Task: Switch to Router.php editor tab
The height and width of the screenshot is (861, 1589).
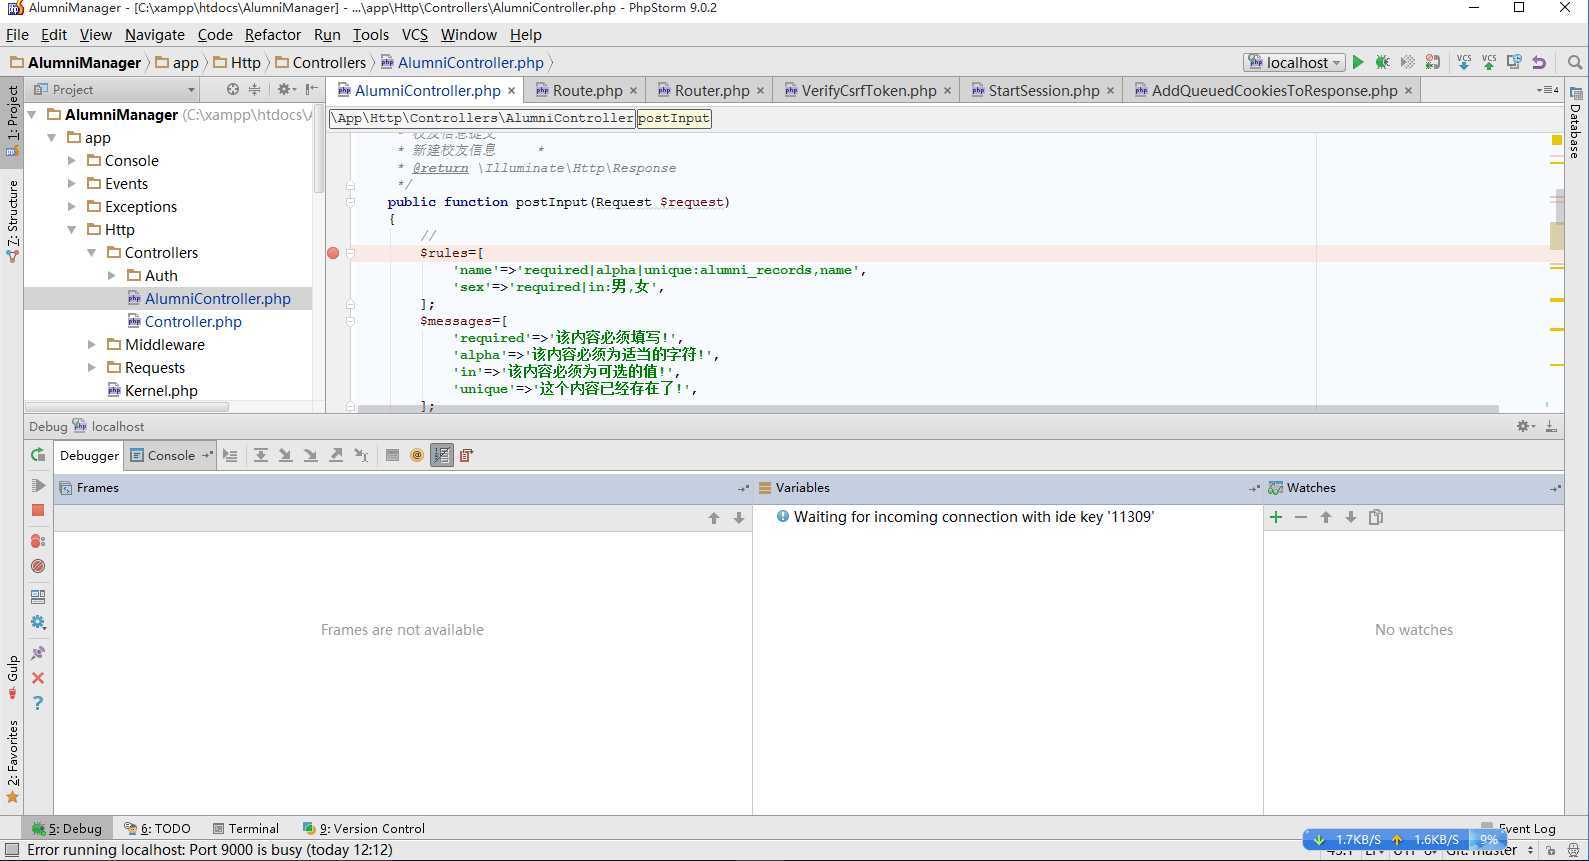Action: tap(711, 90)
